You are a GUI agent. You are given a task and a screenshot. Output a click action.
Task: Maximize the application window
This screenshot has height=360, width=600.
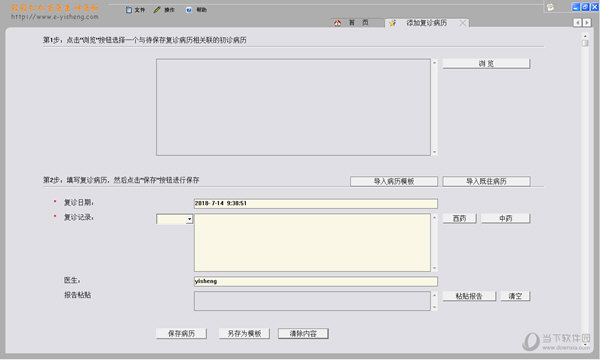tap(585, 7)
